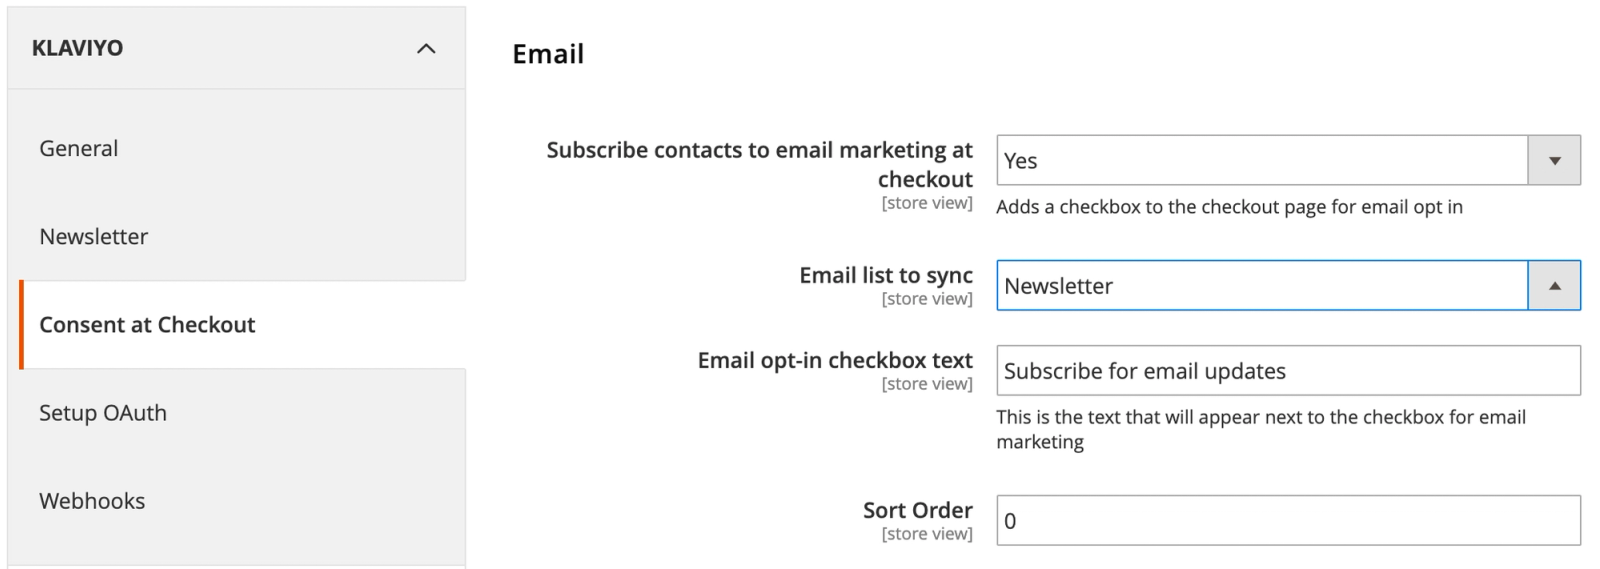Click the KLAVIYO section header title

point(77,48)
